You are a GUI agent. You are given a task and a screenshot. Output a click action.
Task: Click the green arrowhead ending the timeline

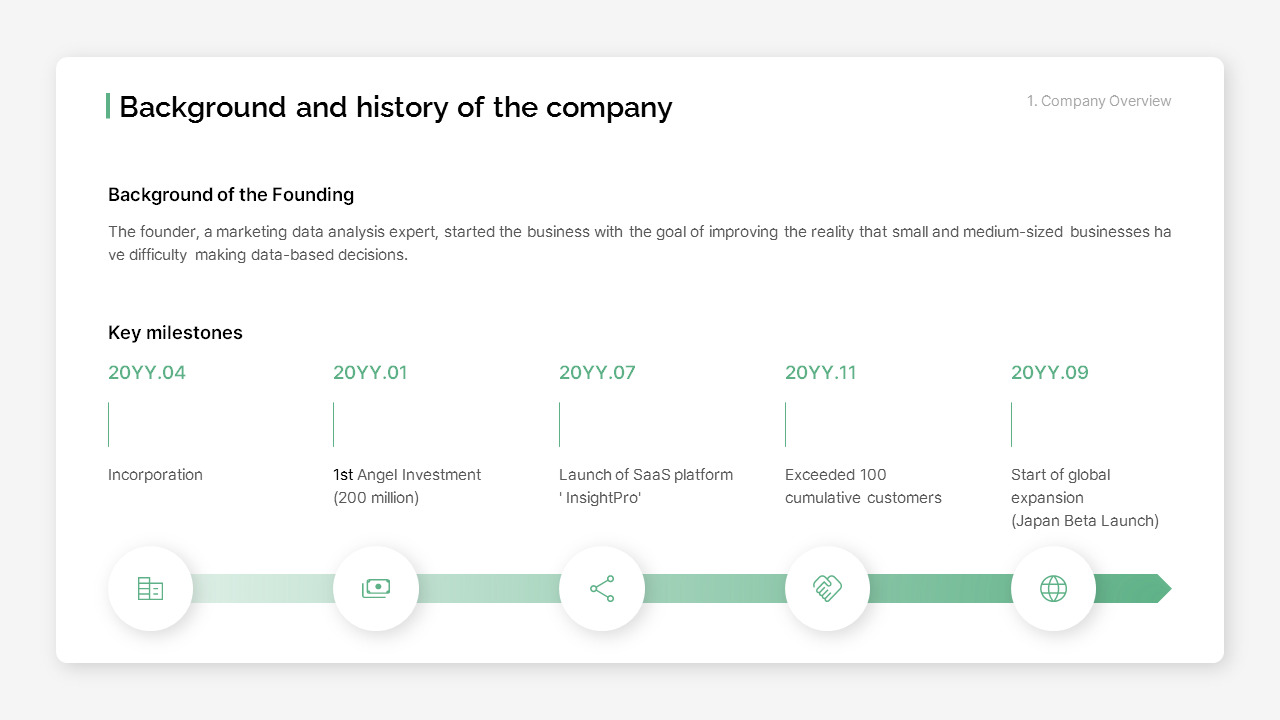click(x=1164, y=589)
